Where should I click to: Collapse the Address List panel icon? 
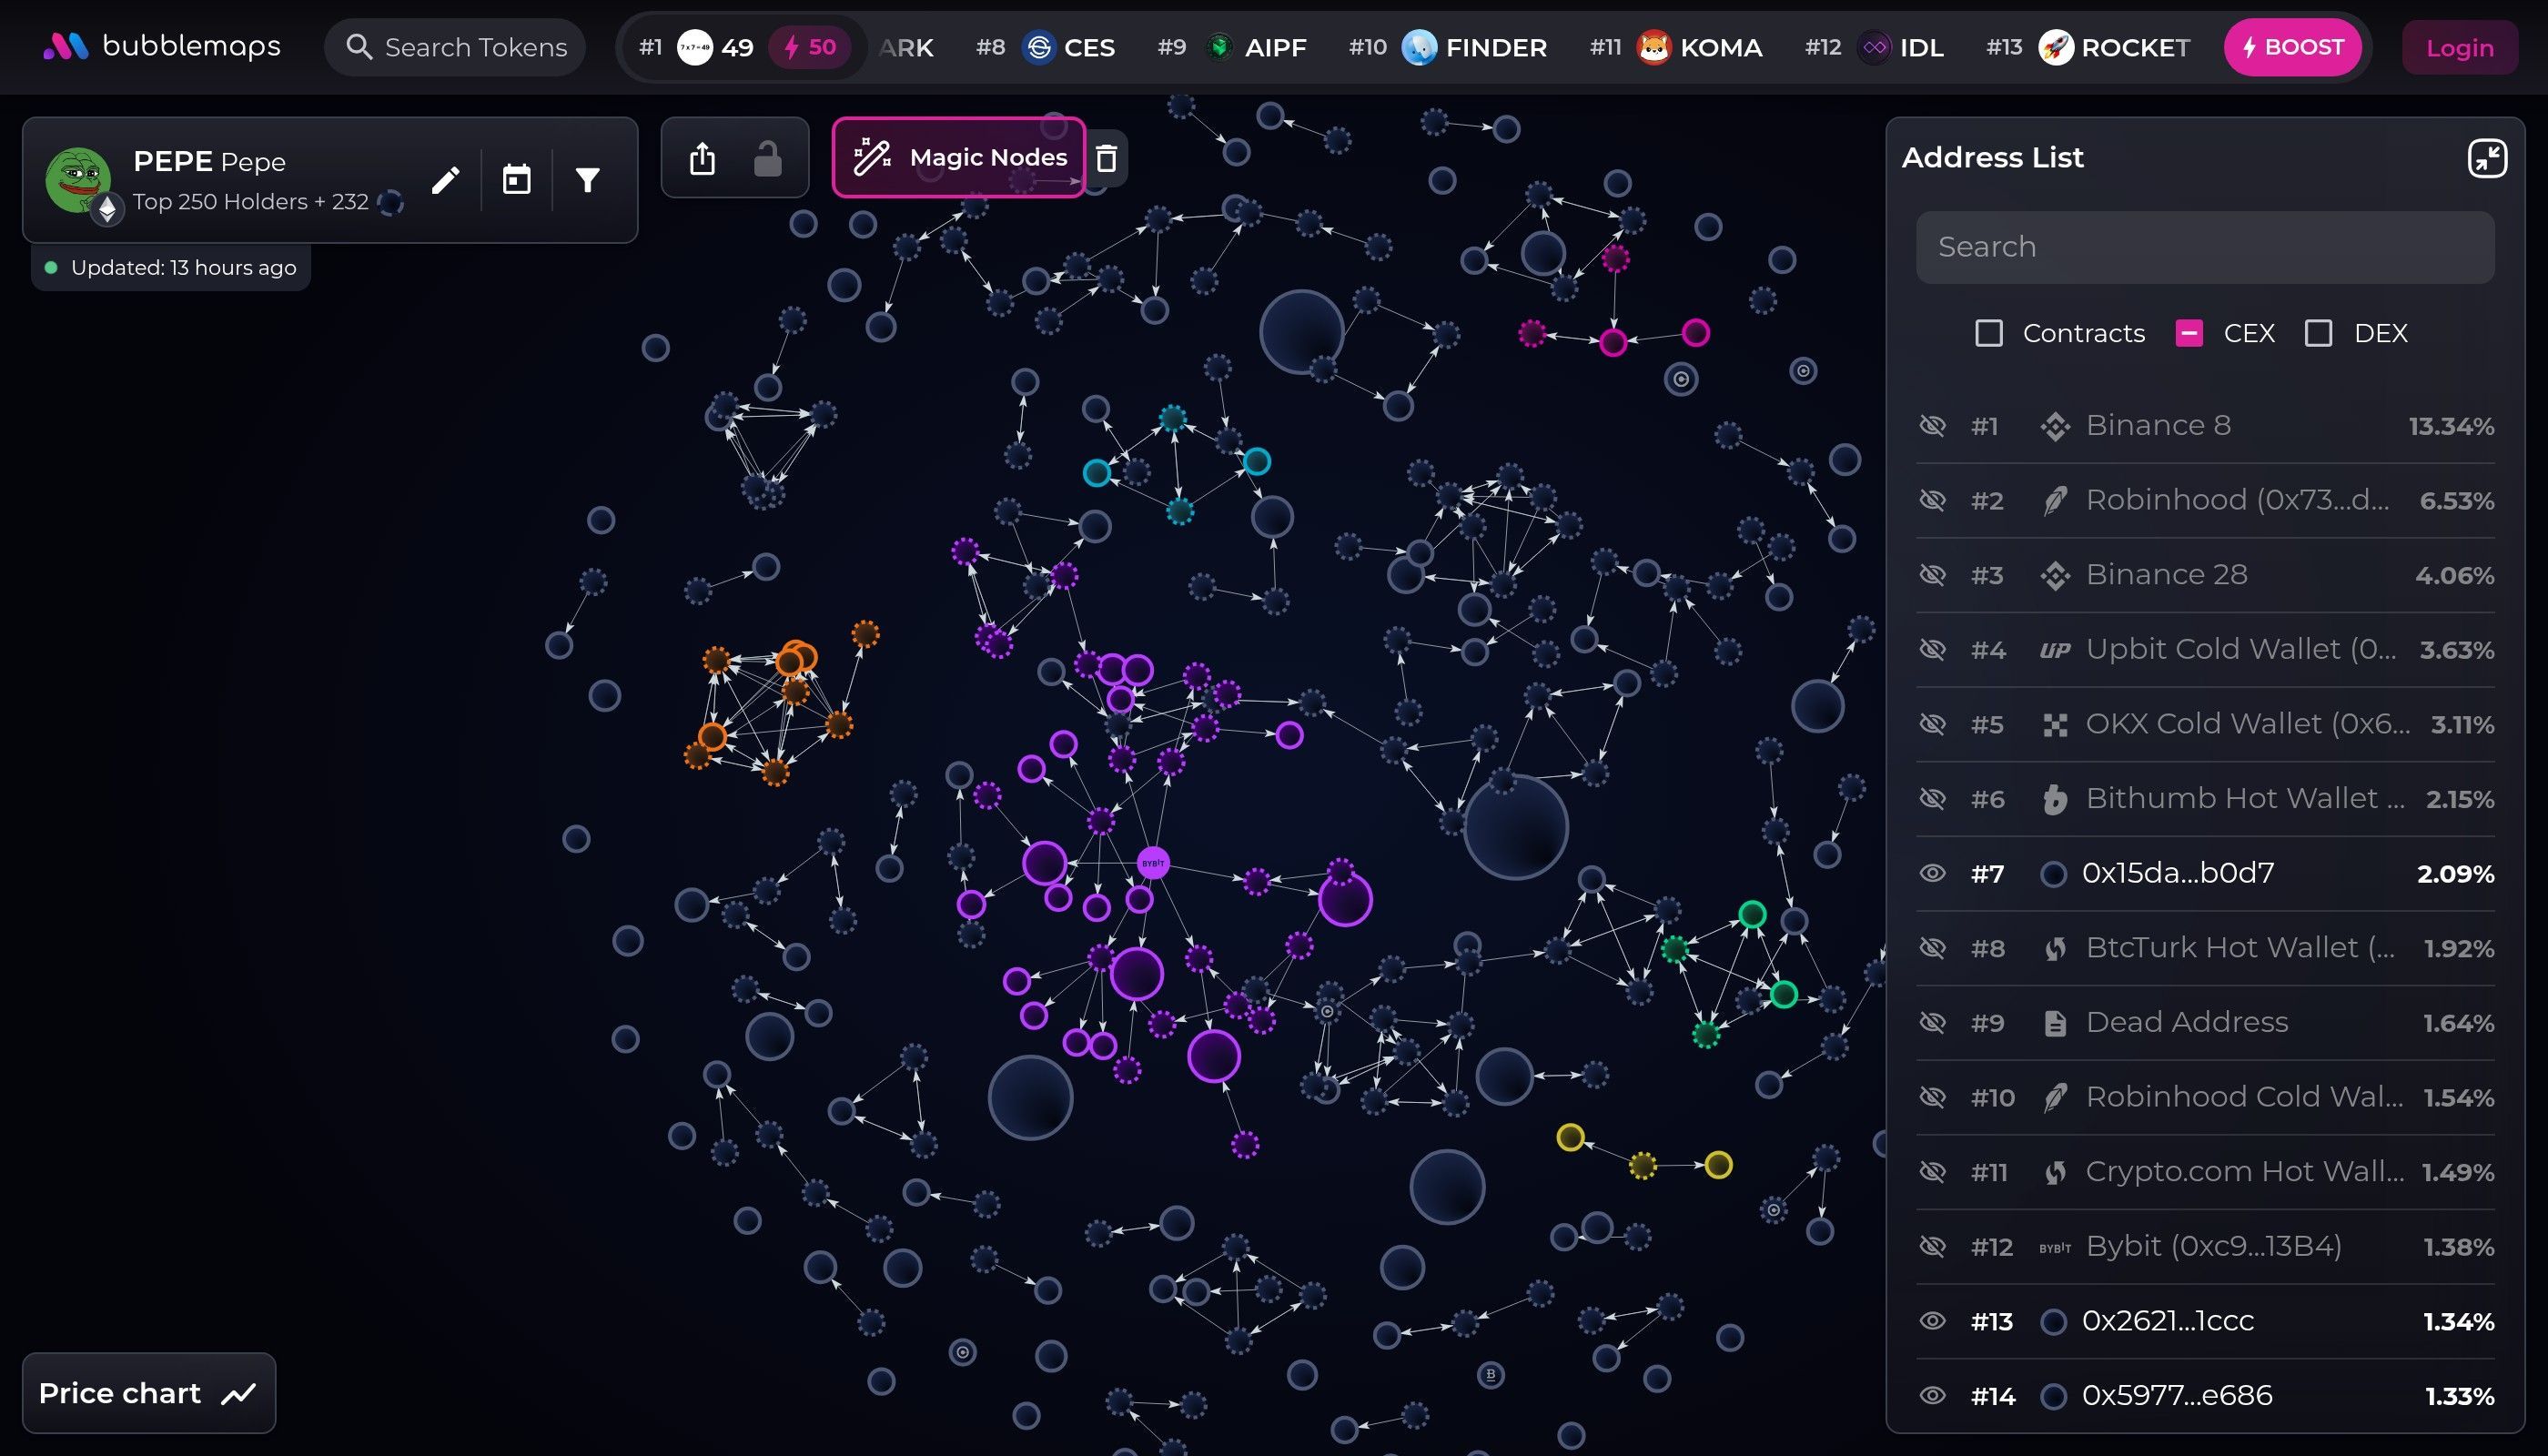[2489, 157]
